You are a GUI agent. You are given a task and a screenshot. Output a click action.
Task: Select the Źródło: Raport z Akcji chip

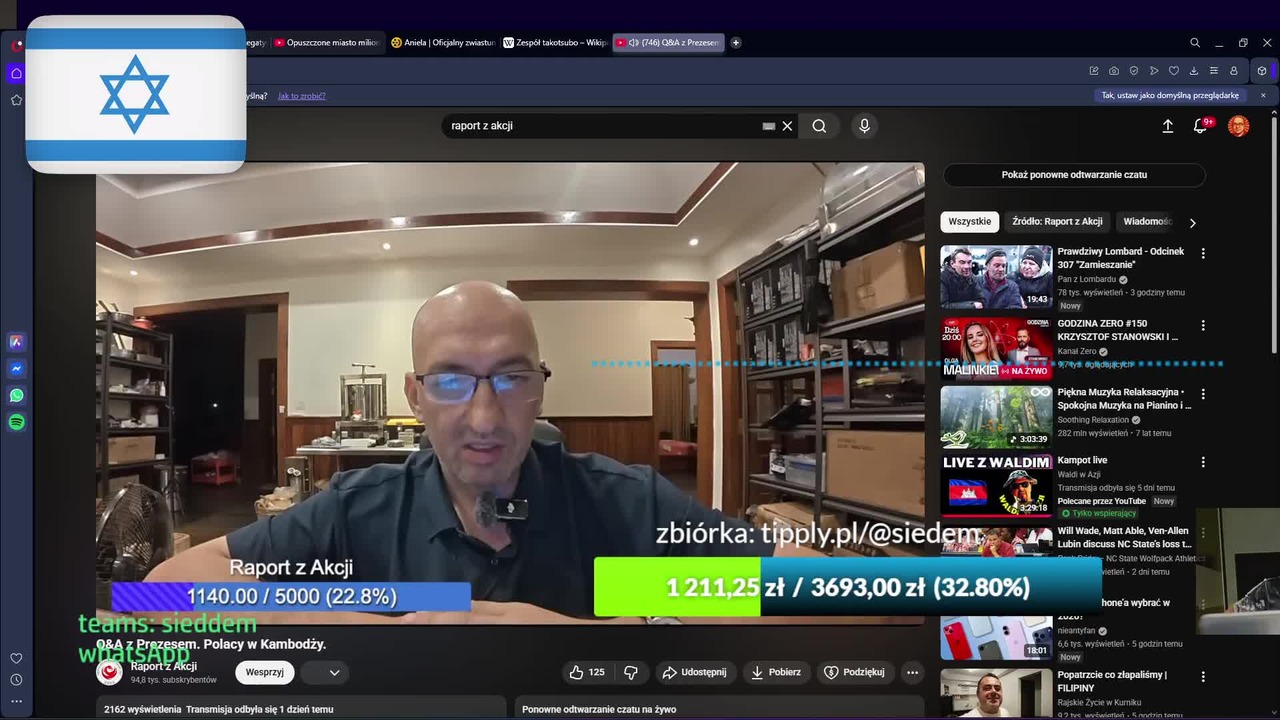[x=1057, y=222]
